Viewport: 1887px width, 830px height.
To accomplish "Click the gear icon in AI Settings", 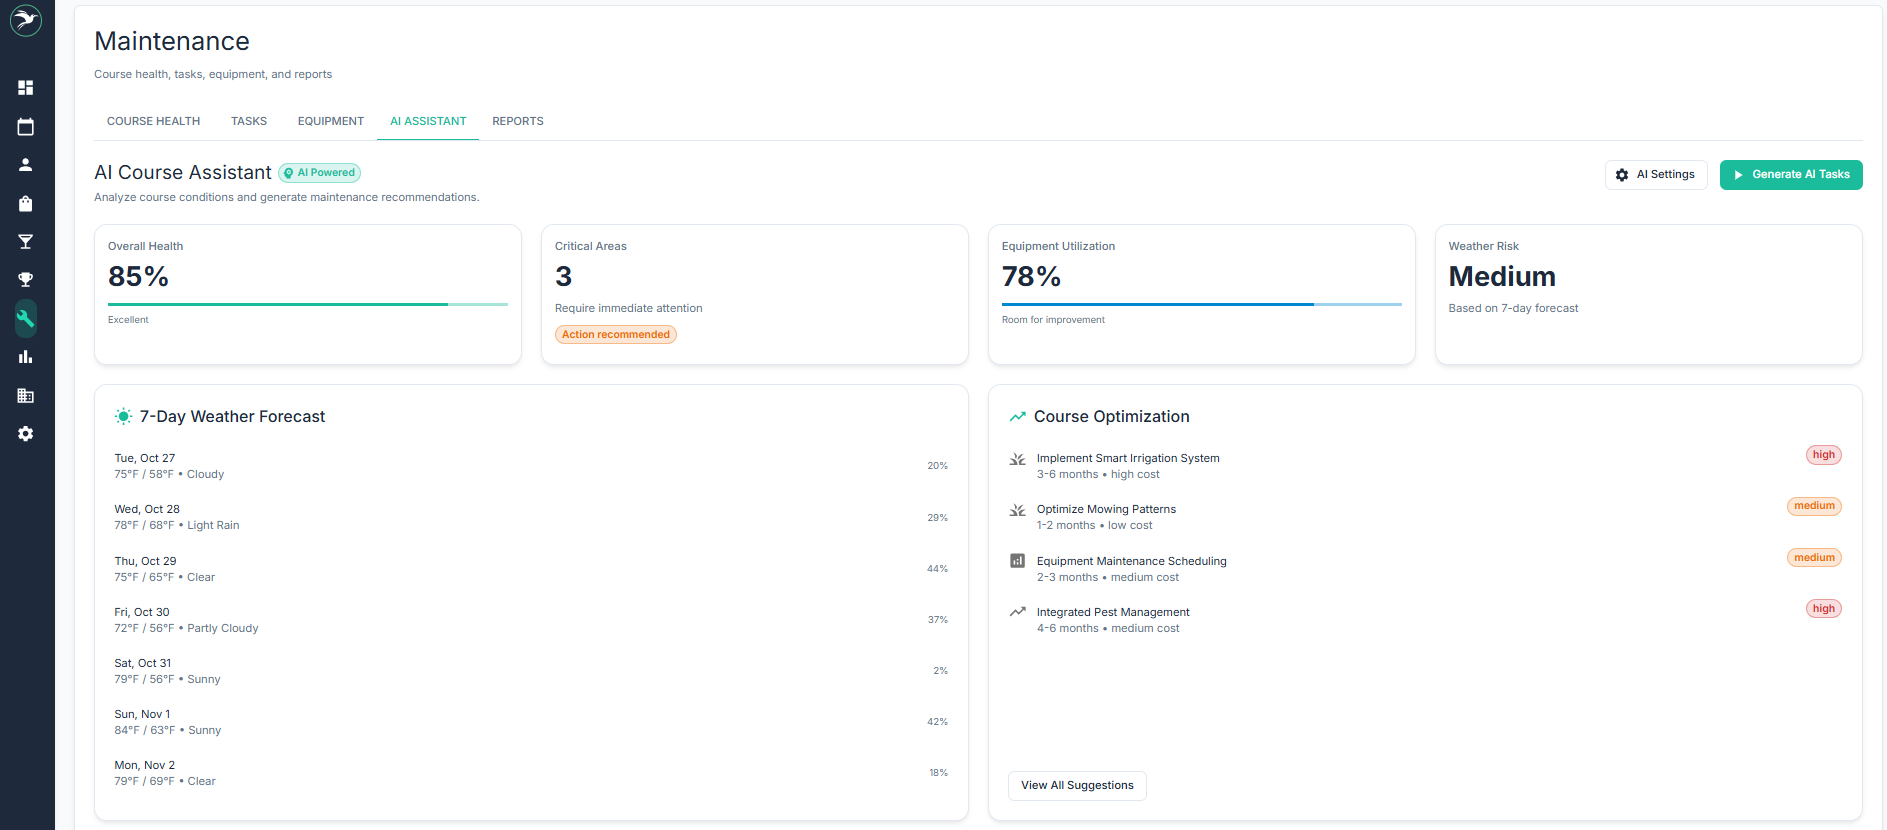I will pyautogui.click(x=1622, y=175).
